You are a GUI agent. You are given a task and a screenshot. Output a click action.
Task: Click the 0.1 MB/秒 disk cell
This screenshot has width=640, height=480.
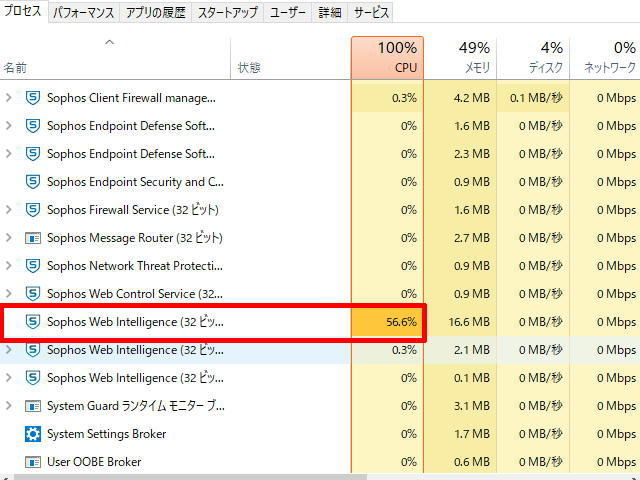coord(533,98)
